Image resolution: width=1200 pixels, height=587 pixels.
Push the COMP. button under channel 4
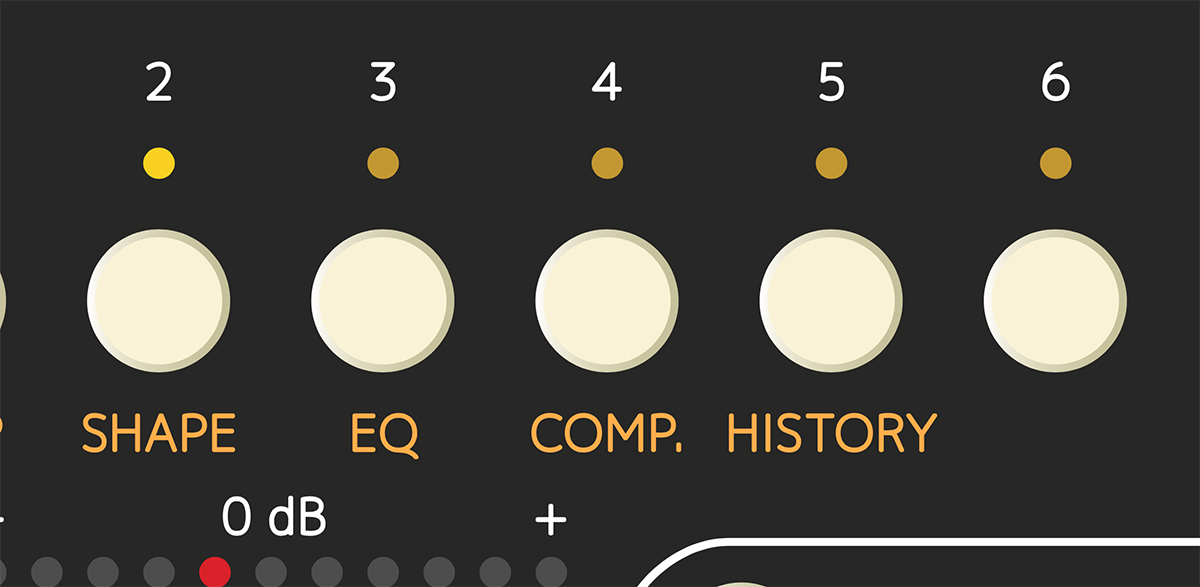pyautogui.click(x=607, y=300)
